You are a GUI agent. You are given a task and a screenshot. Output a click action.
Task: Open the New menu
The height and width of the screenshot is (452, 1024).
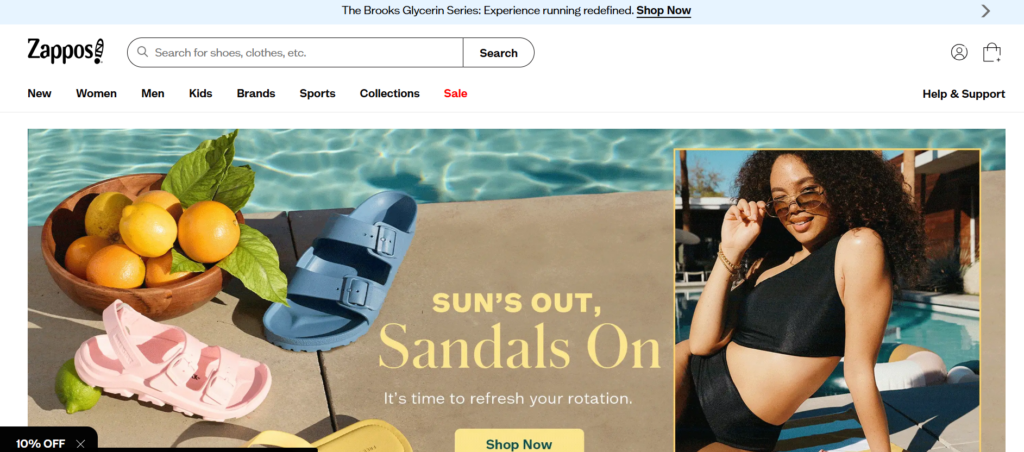(x=39, y=93)
